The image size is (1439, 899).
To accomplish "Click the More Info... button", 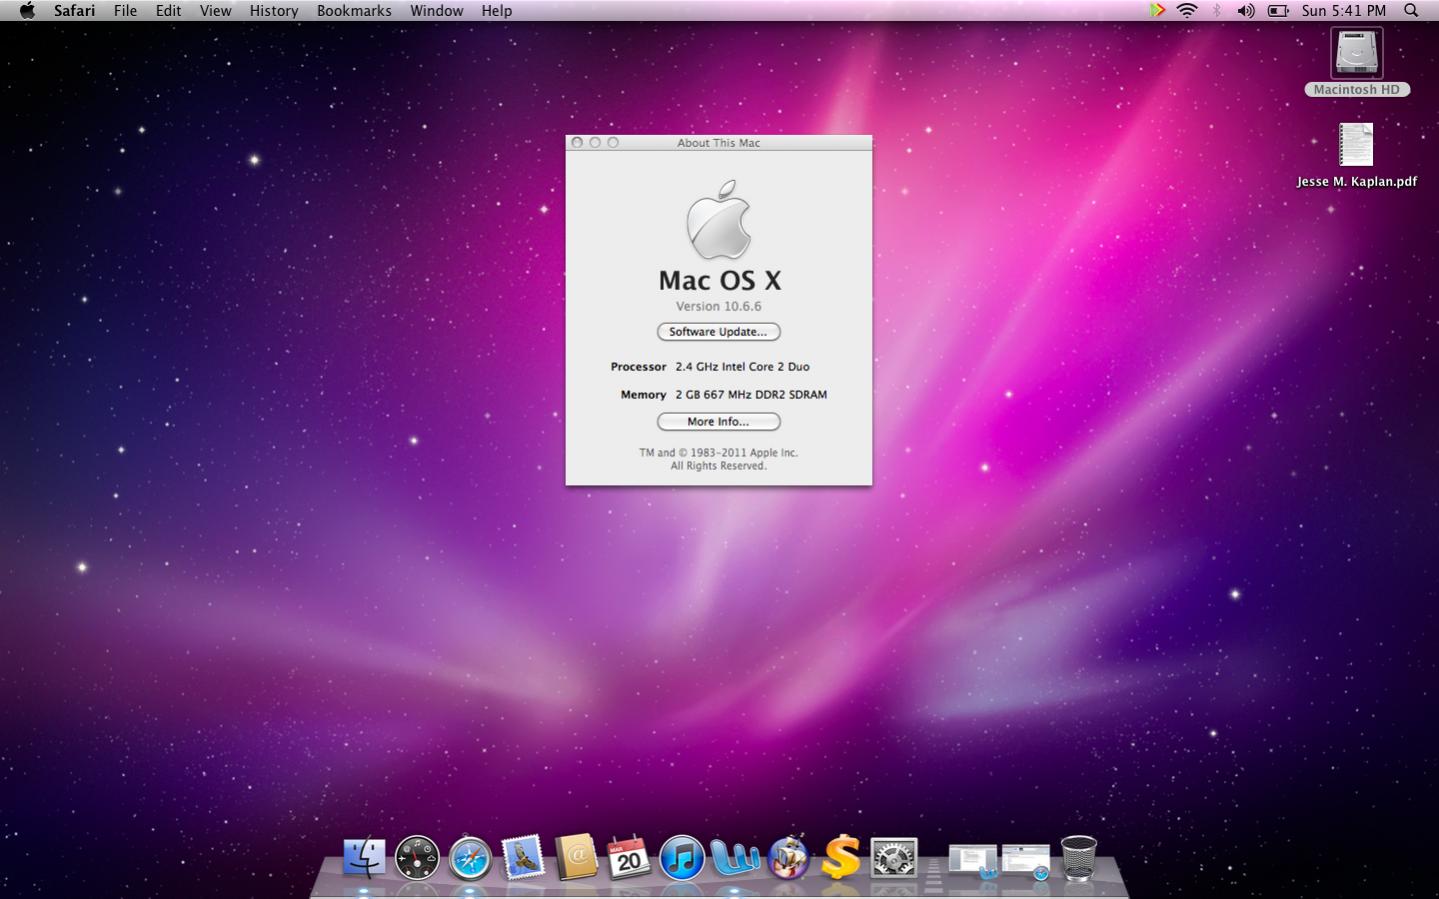I will click(x=718, y=422).
